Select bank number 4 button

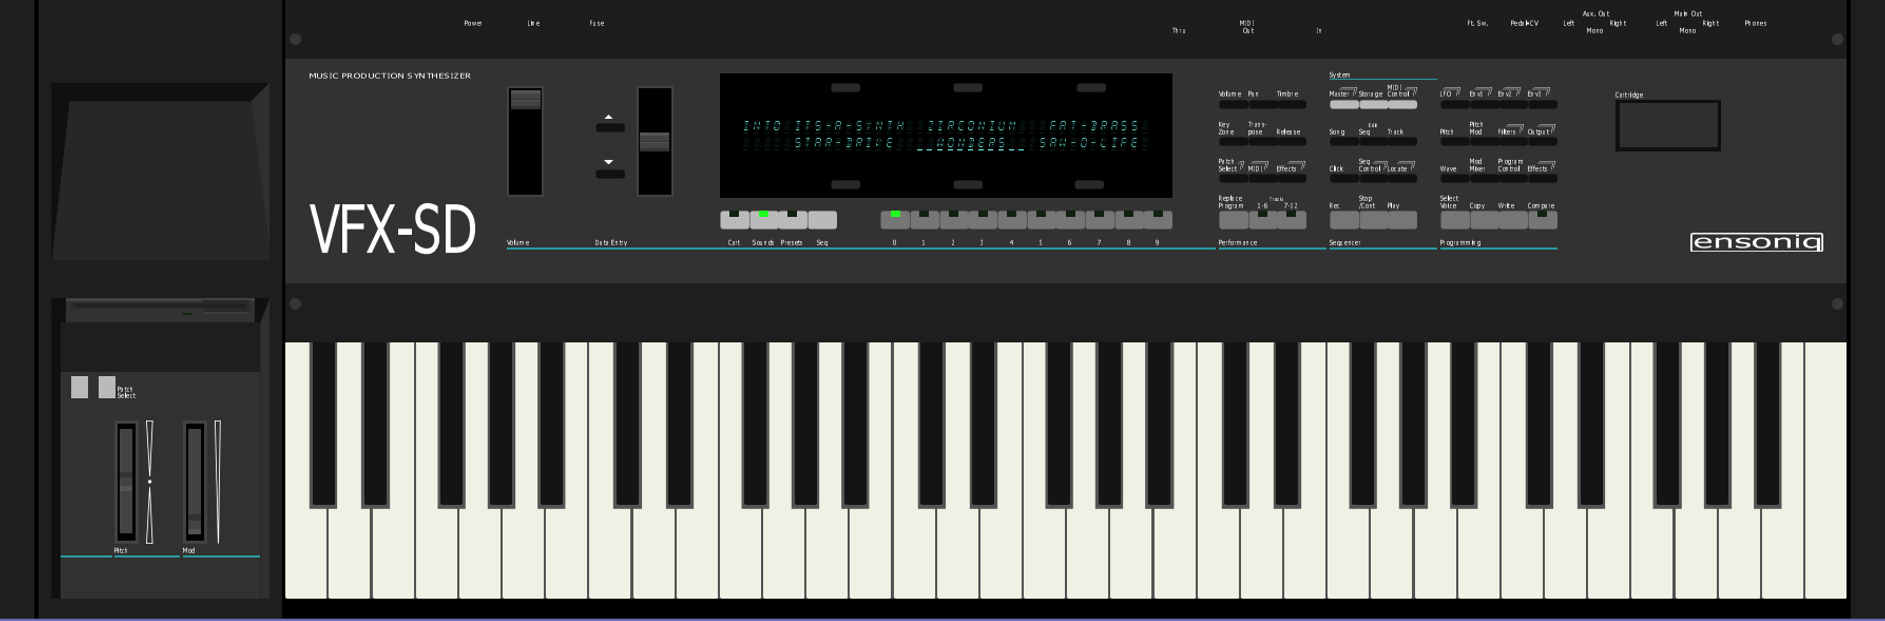(x=1012, y=219)
